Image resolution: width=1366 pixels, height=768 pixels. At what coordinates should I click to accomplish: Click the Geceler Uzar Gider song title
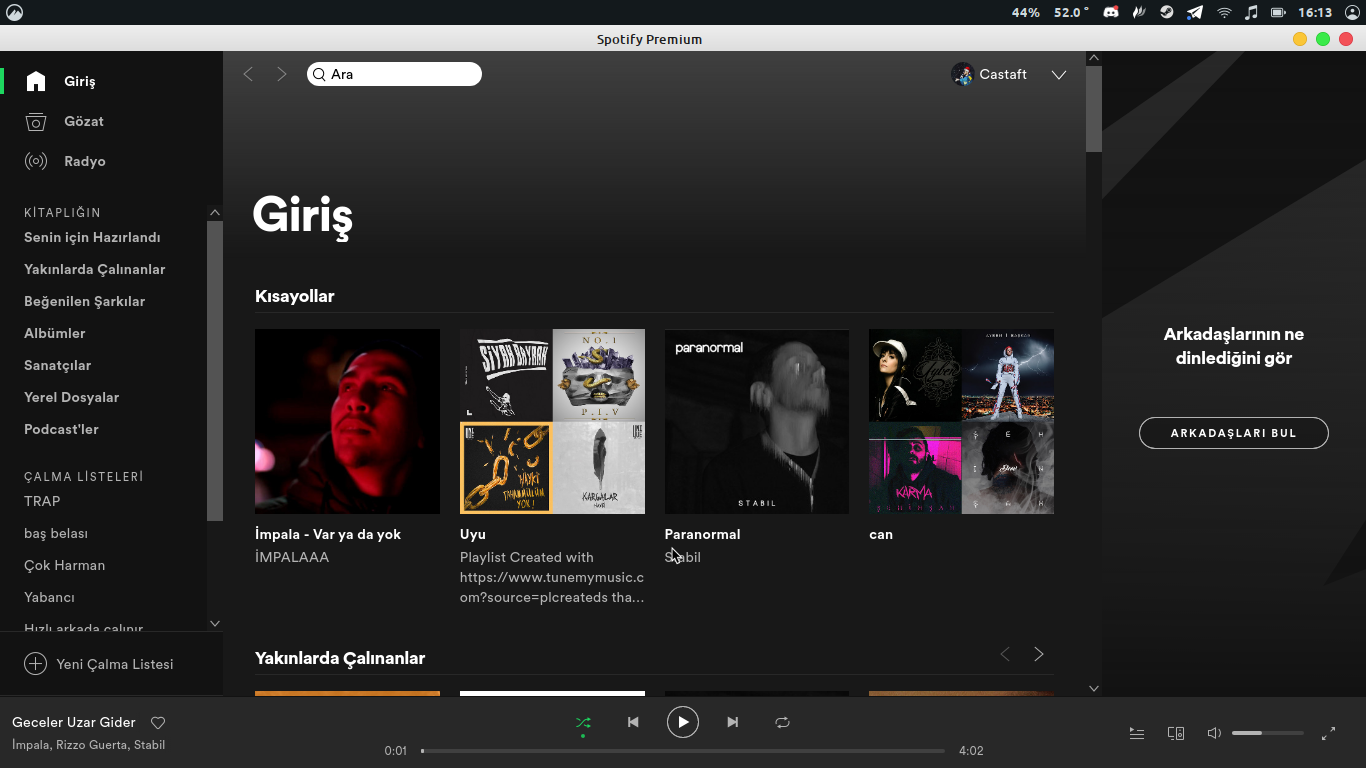point(74,722)
